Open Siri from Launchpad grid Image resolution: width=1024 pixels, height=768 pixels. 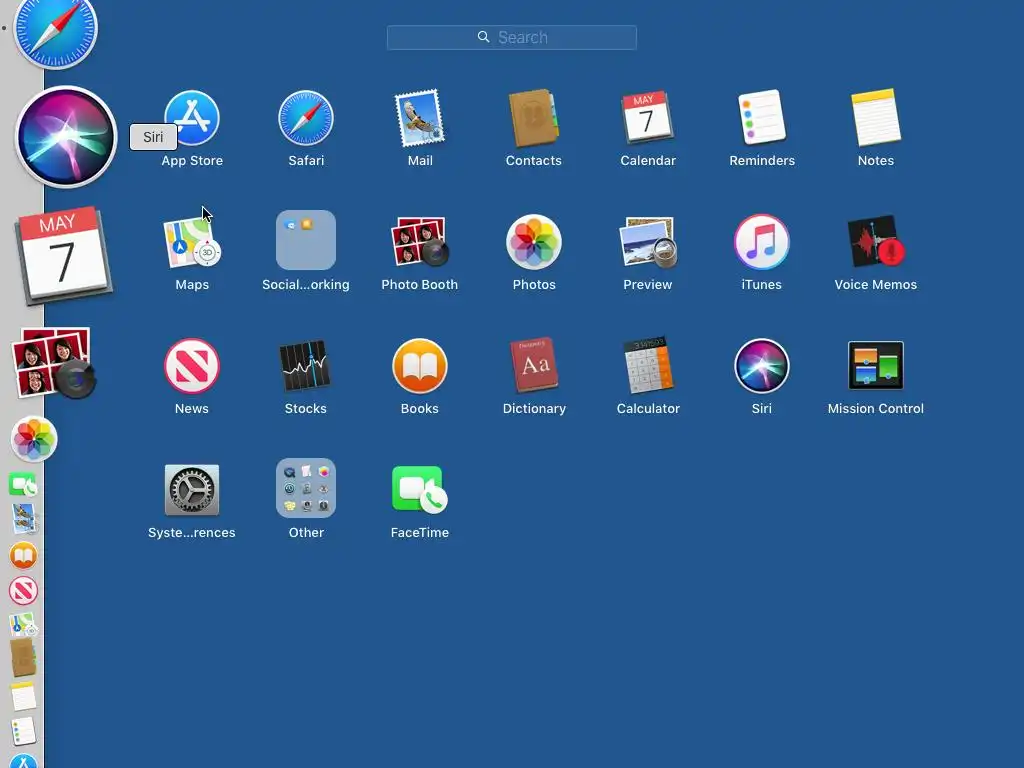[x=761, y=366]
